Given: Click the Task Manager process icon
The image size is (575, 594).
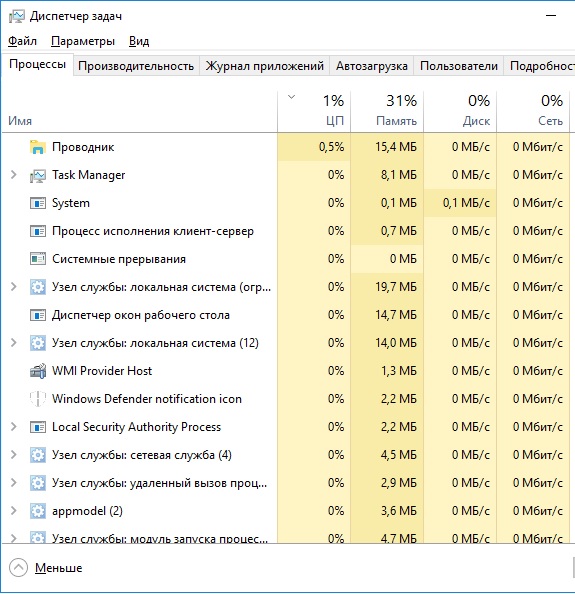Looking at the screenshot, I should point(38,175).
